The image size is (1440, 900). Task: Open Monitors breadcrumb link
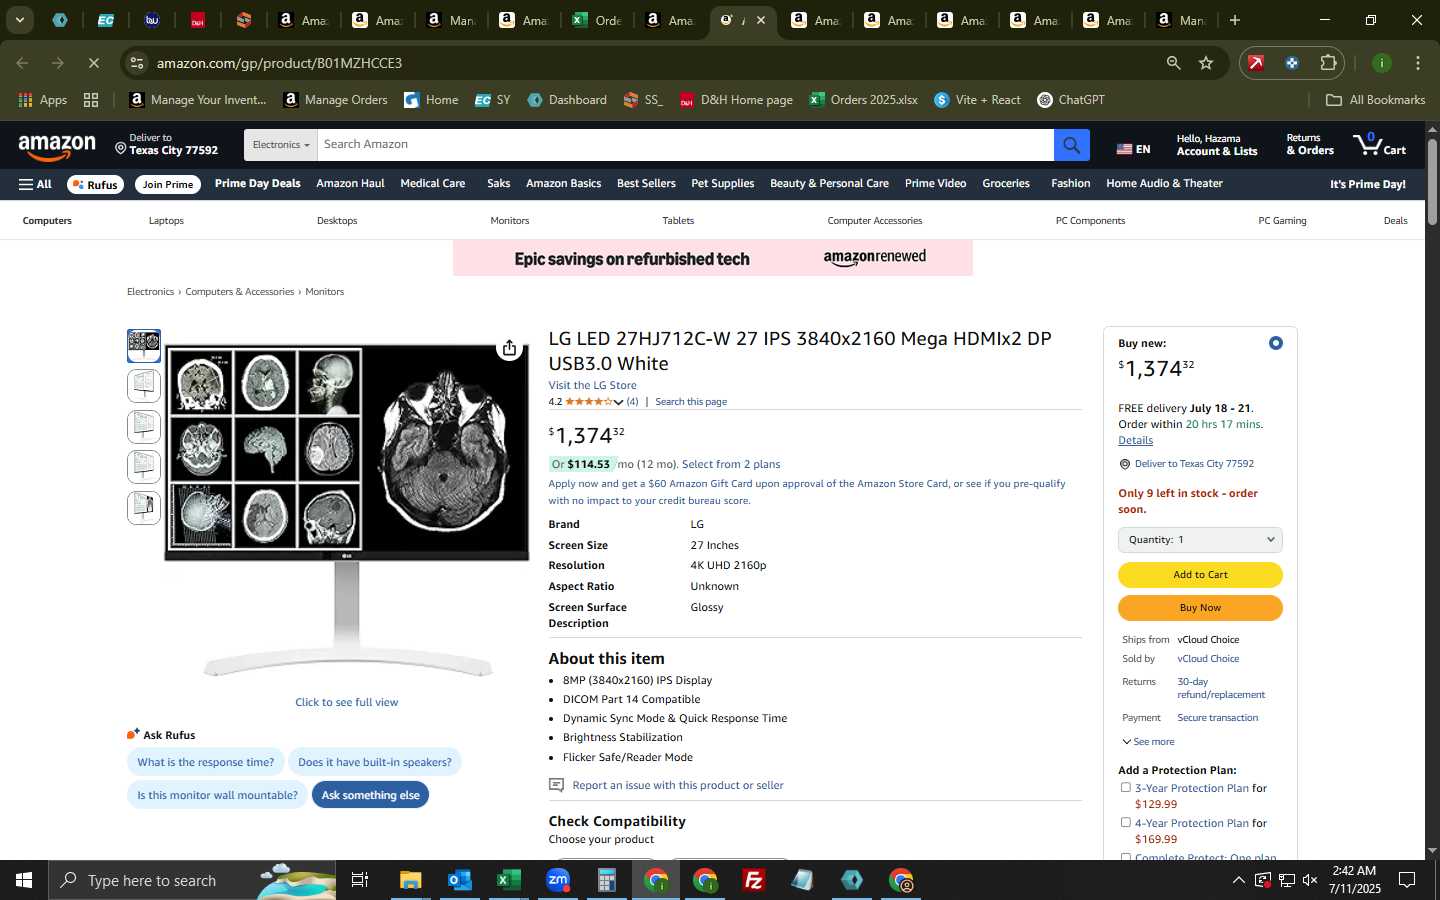click(324, 292)
